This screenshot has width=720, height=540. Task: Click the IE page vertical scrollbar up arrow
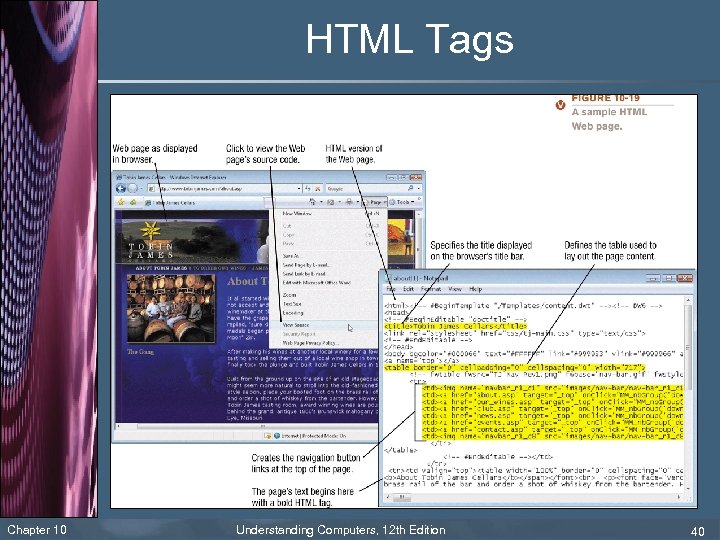[418, 214]
